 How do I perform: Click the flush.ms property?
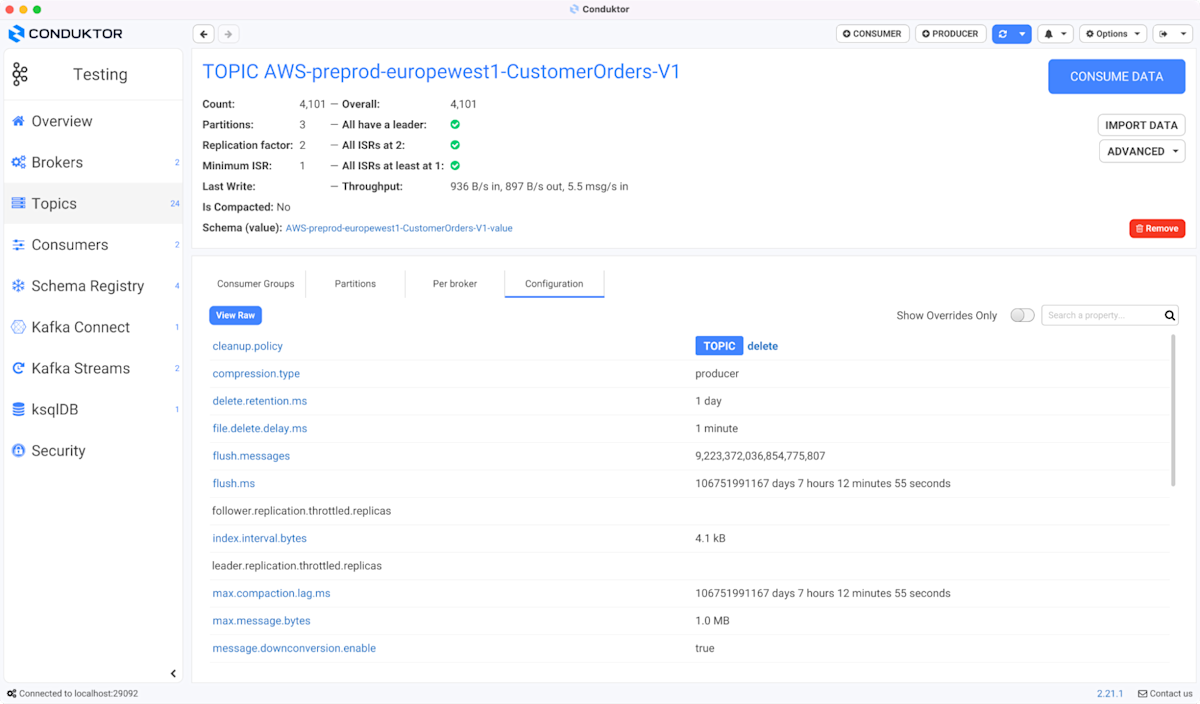pos(234,483)
